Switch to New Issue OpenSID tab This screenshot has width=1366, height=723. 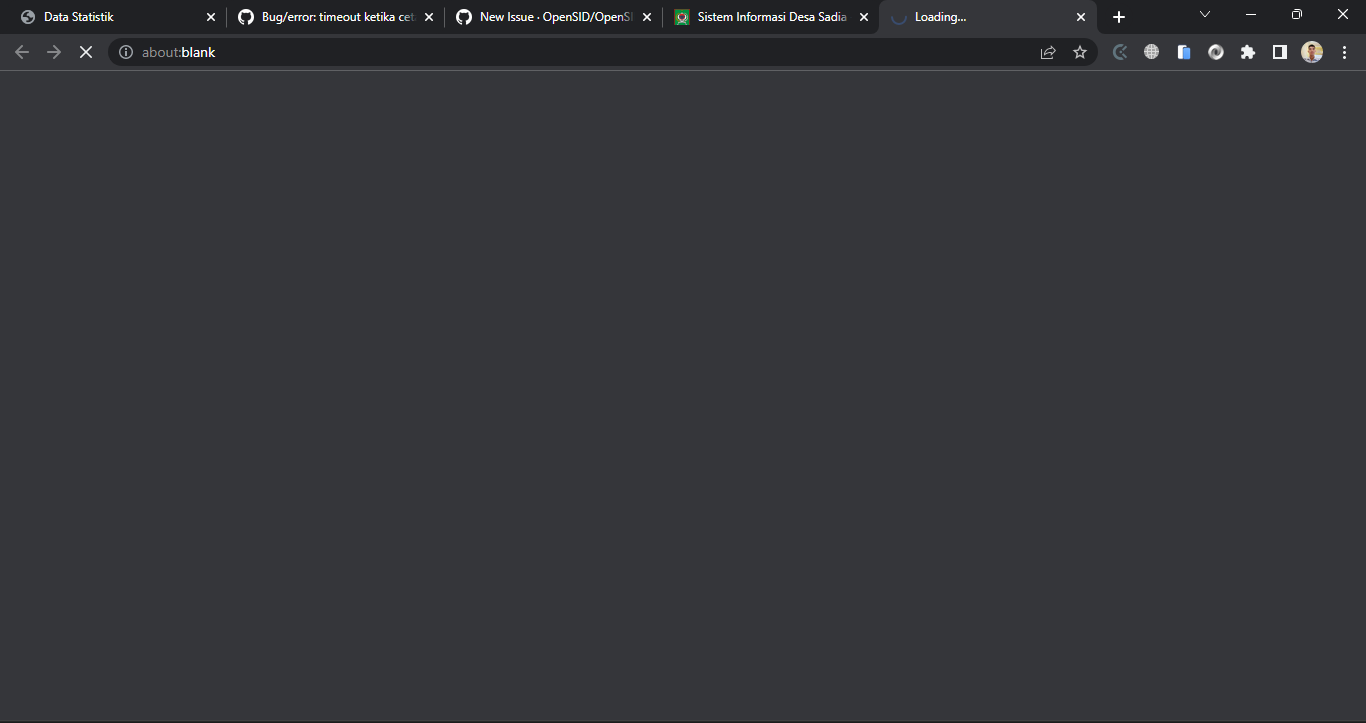pyautogui.click(x=553, y=17)
